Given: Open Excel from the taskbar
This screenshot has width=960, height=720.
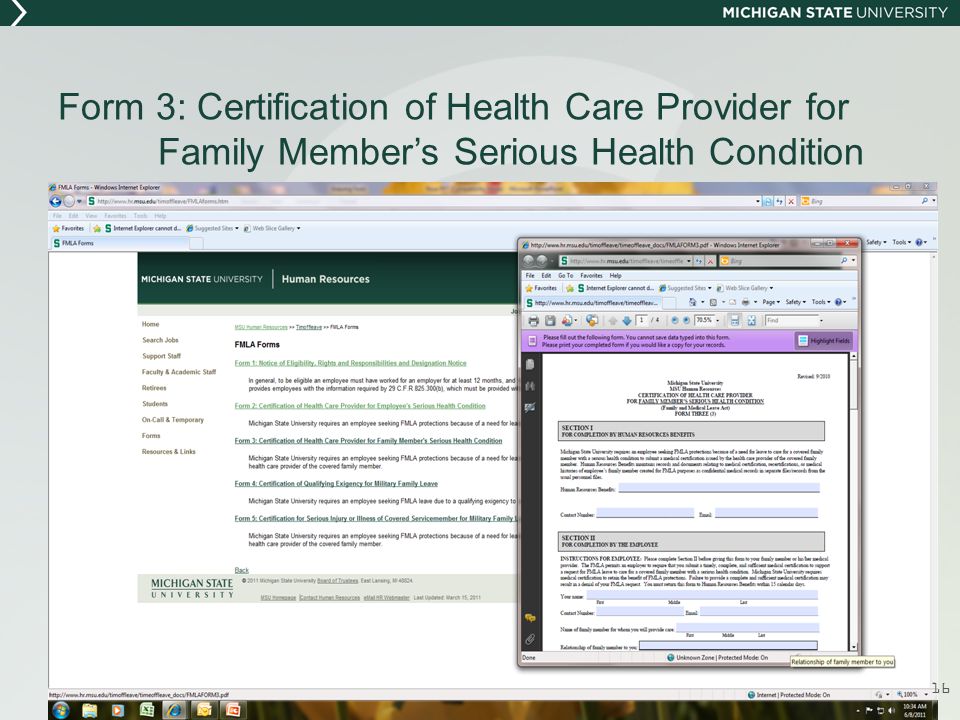Looking at the screenshot, I should 147,710.
